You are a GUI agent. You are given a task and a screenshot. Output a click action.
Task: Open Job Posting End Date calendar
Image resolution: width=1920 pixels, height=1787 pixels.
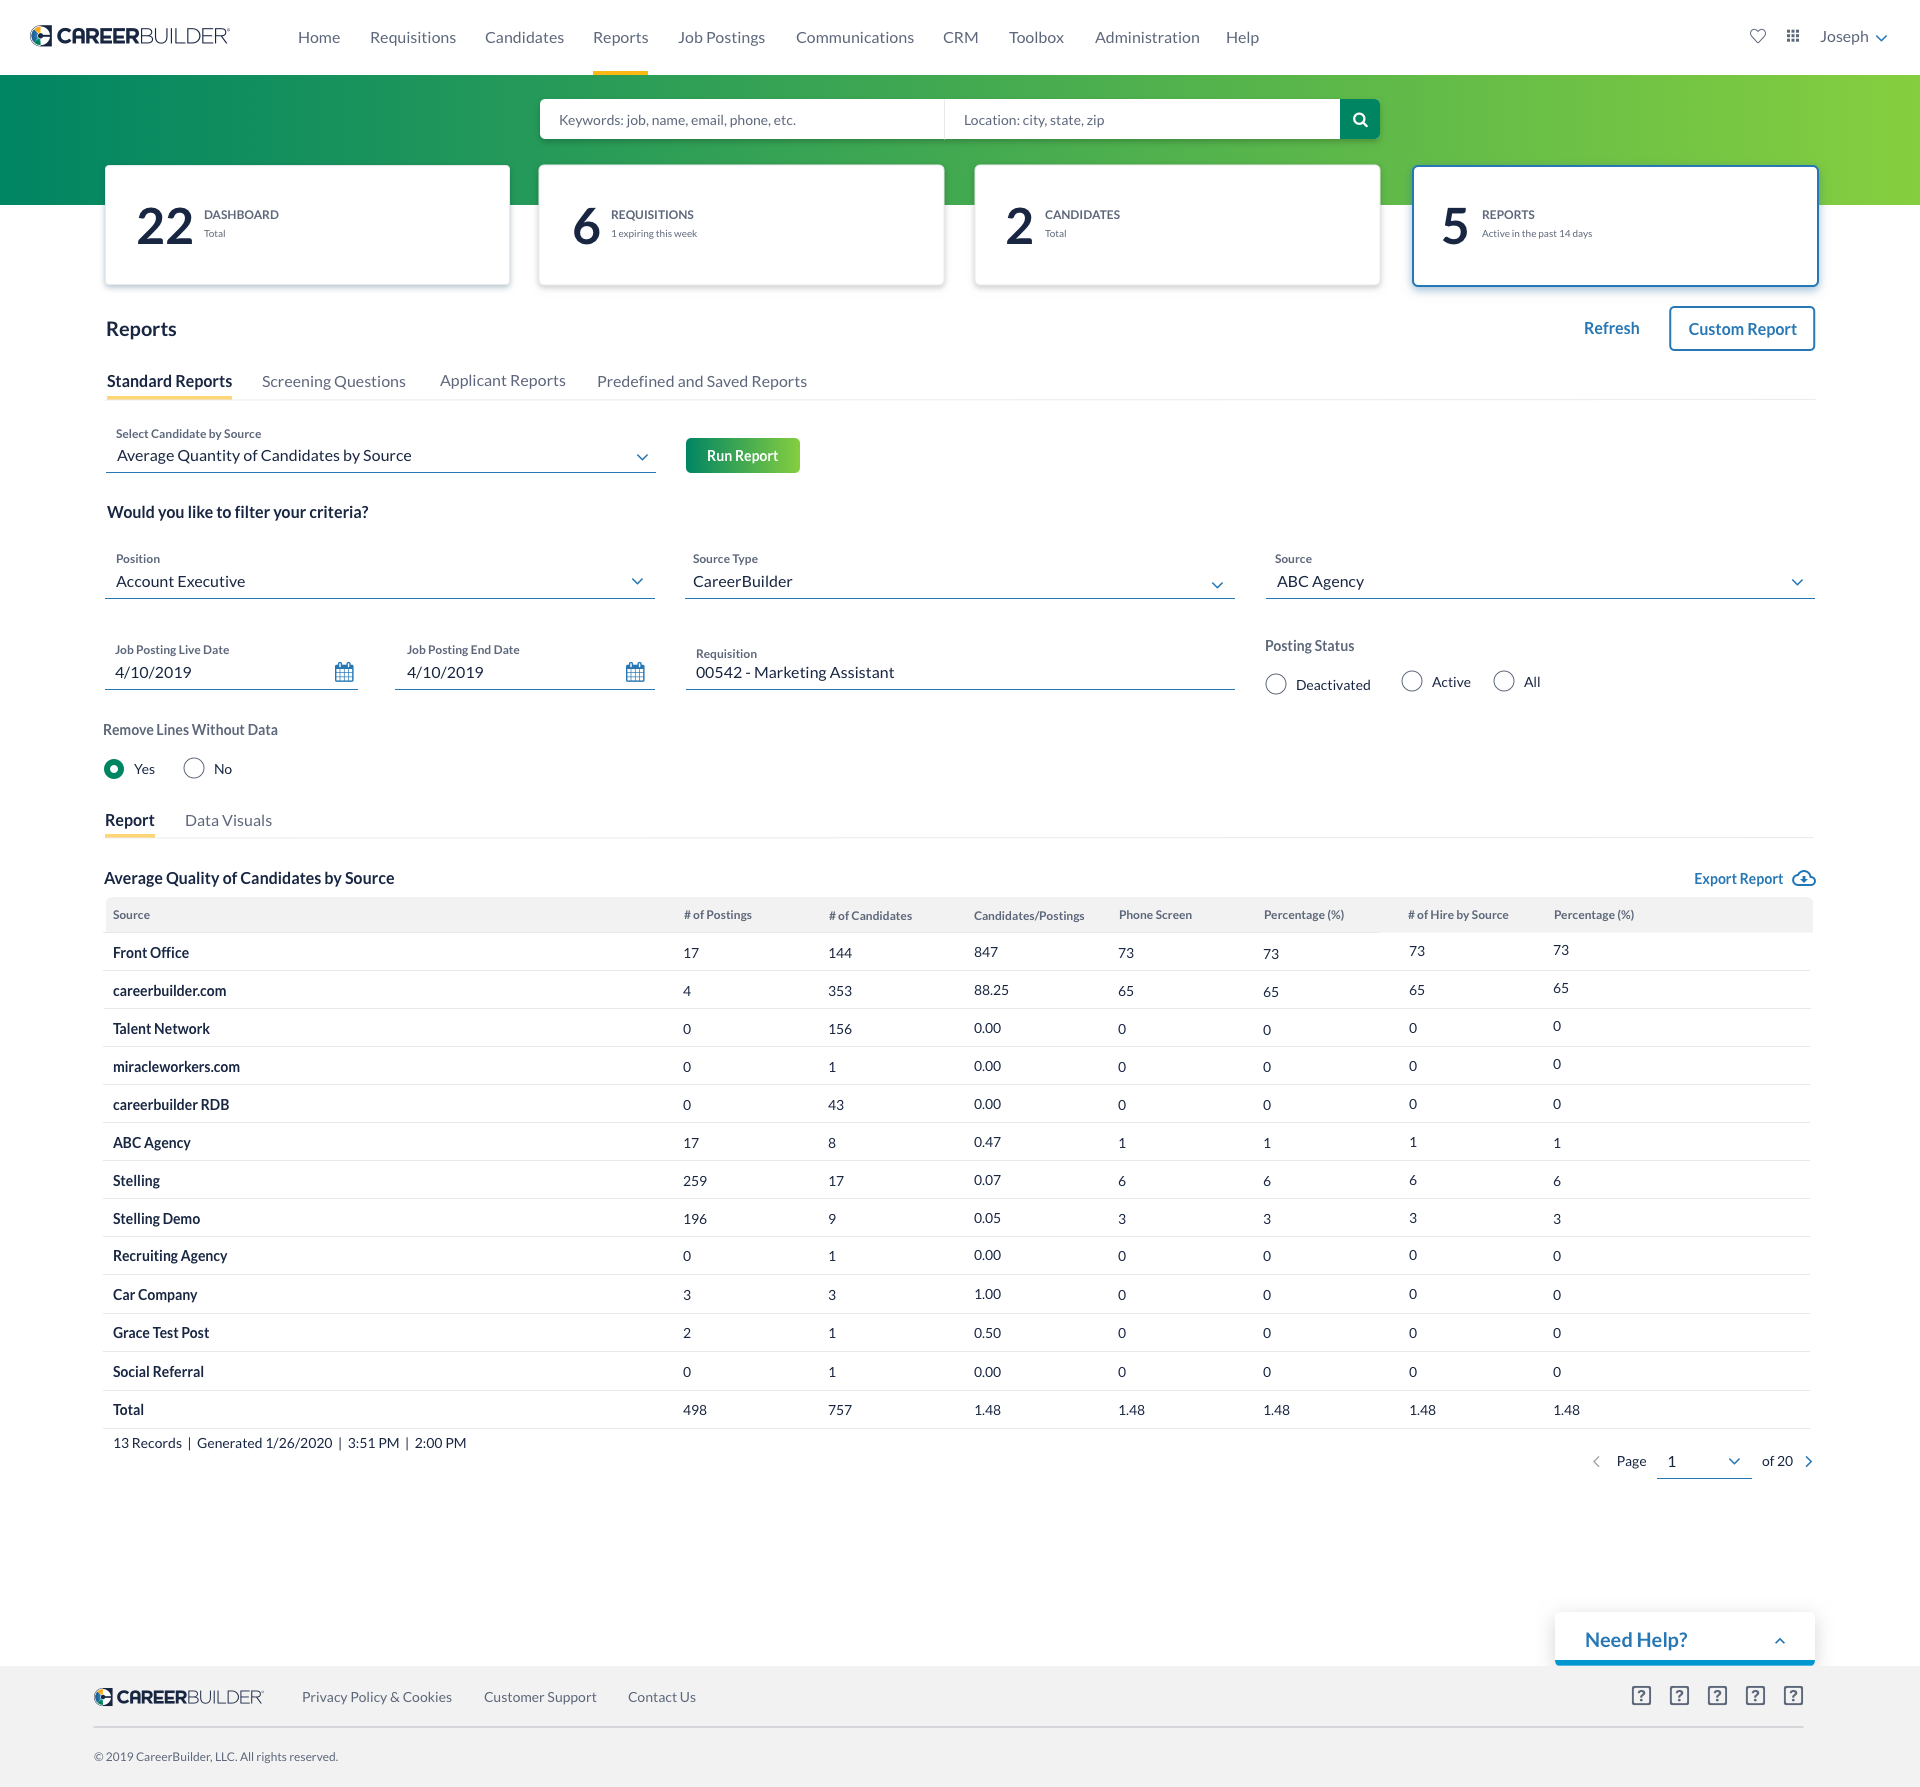635,672
